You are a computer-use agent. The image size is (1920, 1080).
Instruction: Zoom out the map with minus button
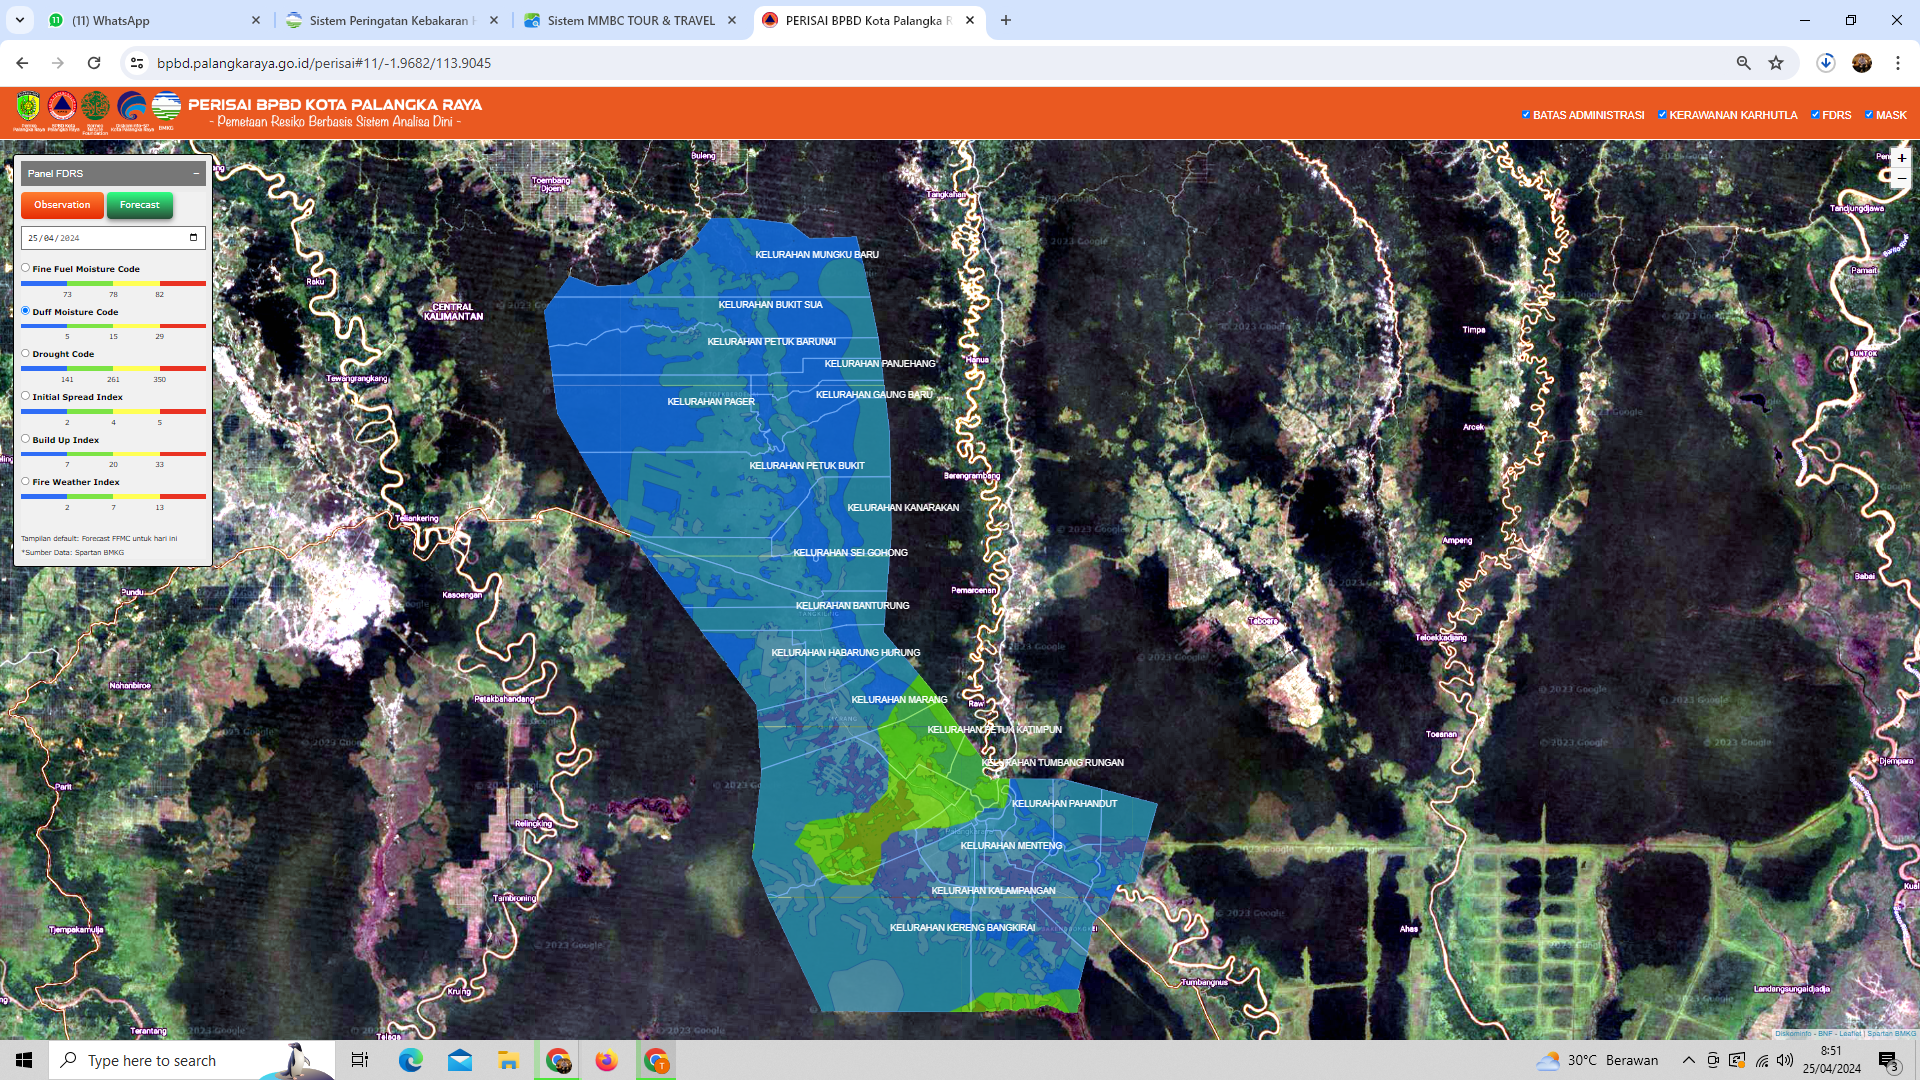(x=1901, y=178)
